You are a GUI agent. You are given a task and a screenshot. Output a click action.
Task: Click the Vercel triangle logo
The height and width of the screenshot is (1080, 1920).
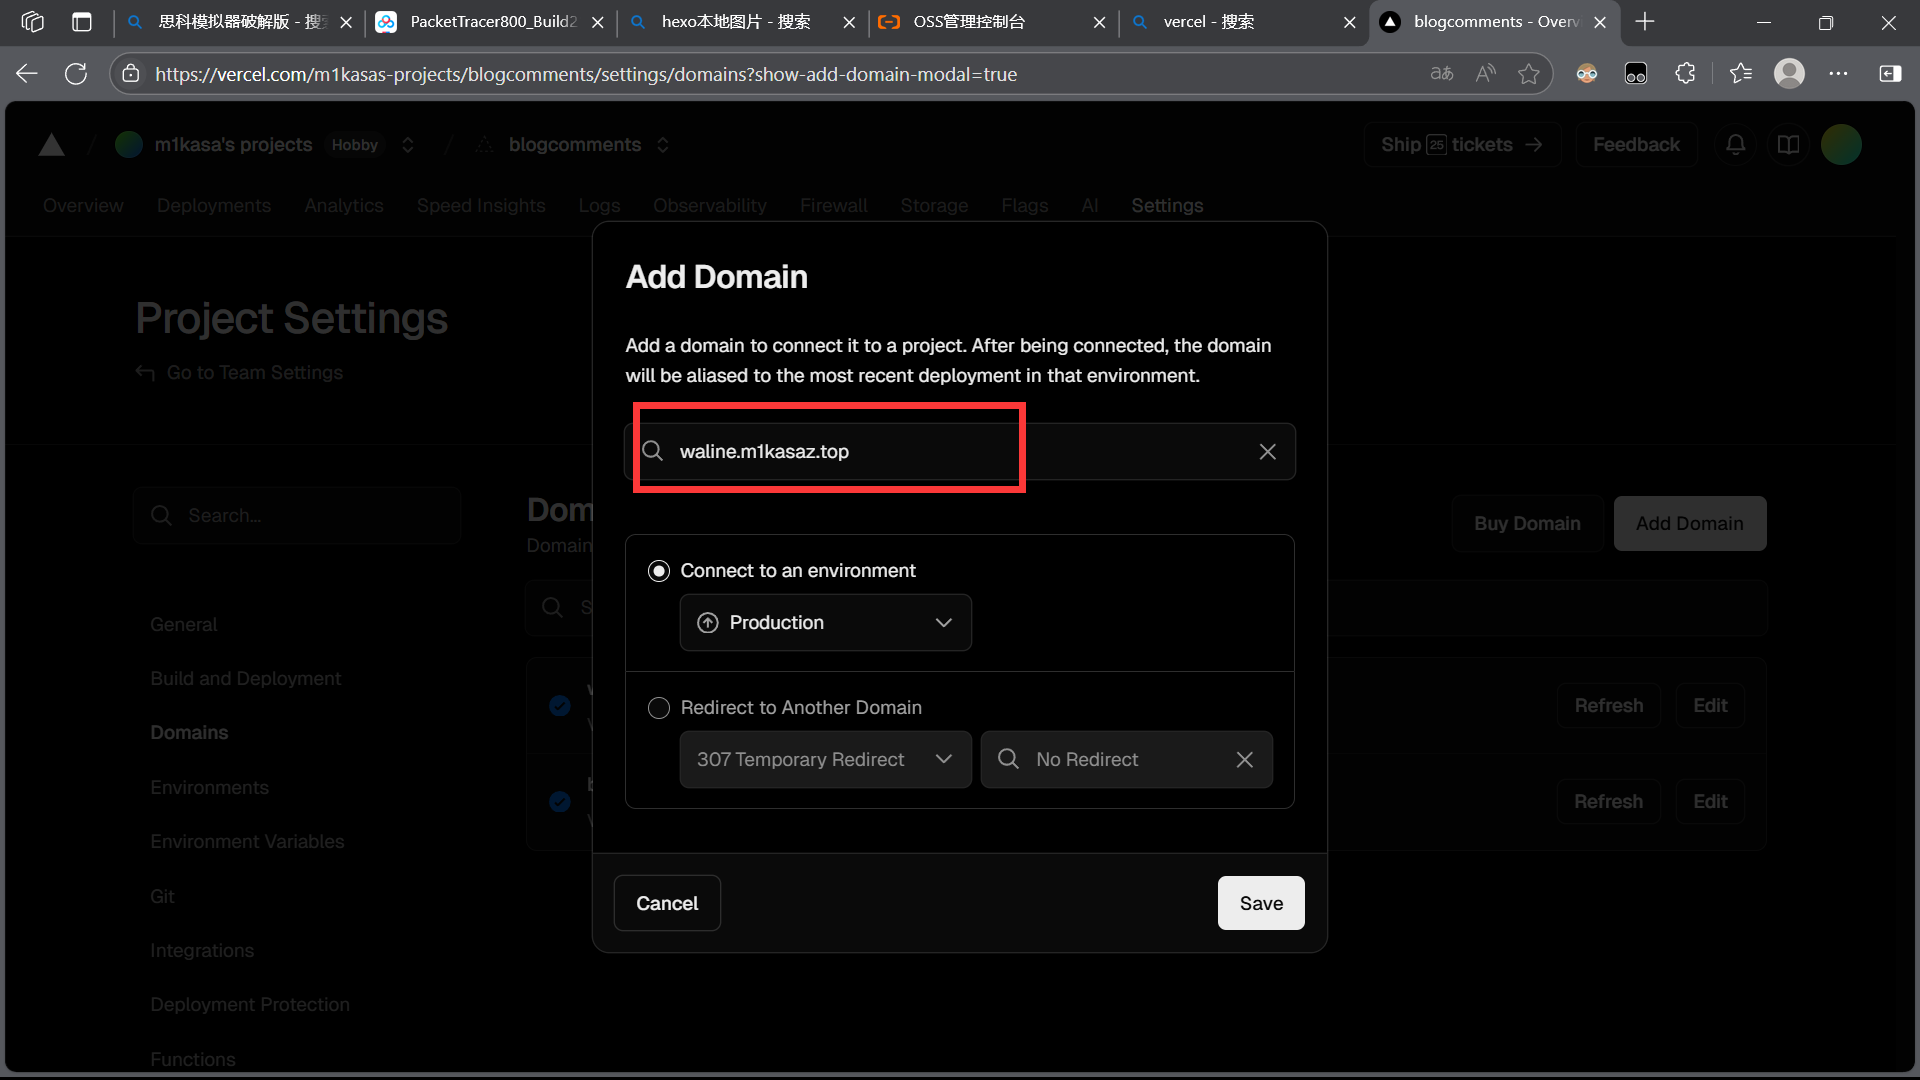[x=51, y=145]
